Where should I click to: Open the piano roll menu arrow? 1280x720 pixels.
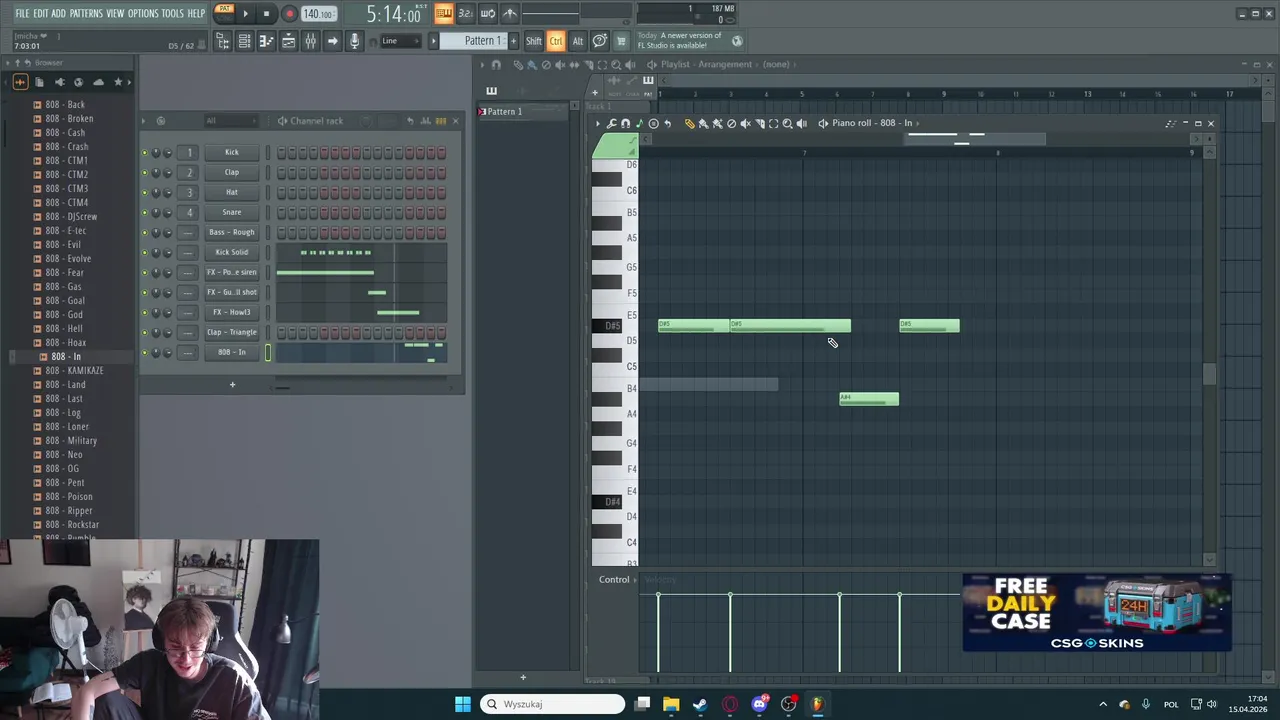[598, 124]
